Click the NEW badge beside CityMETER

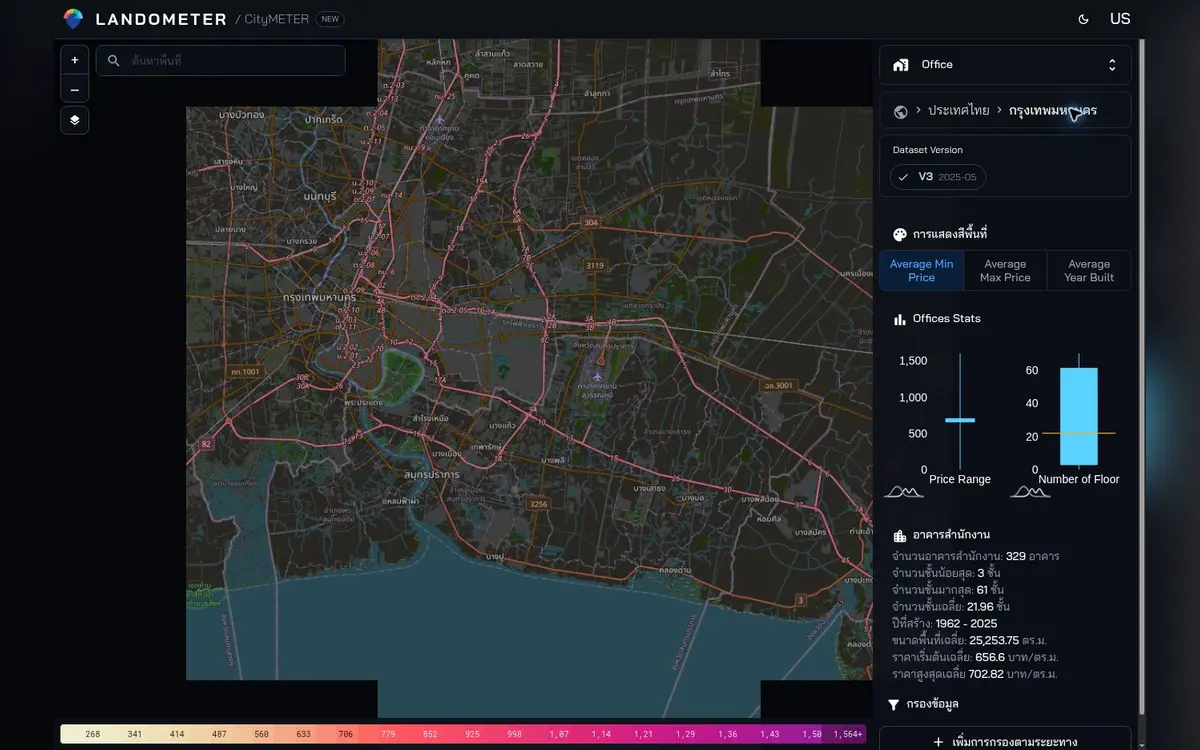point(330,19)
